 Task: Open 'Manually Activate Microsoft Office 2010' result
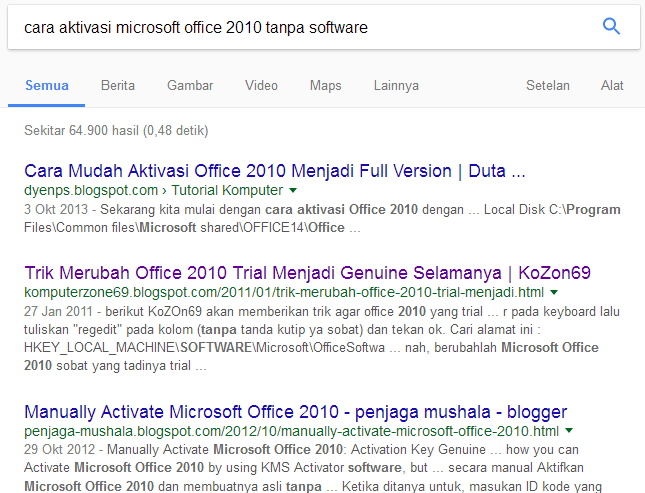[295, 412]
